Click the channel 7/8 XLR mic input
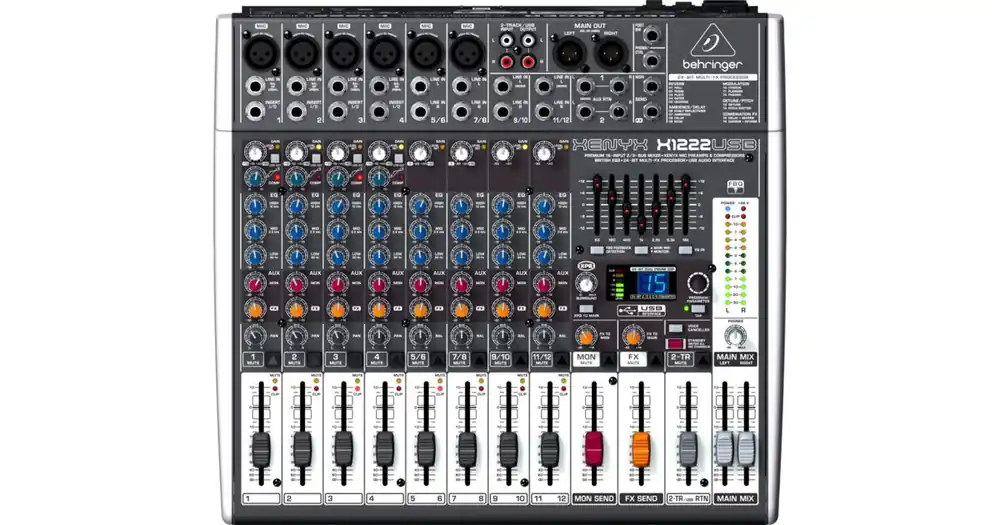This screenshot has height=525, width=1000. 468,52
